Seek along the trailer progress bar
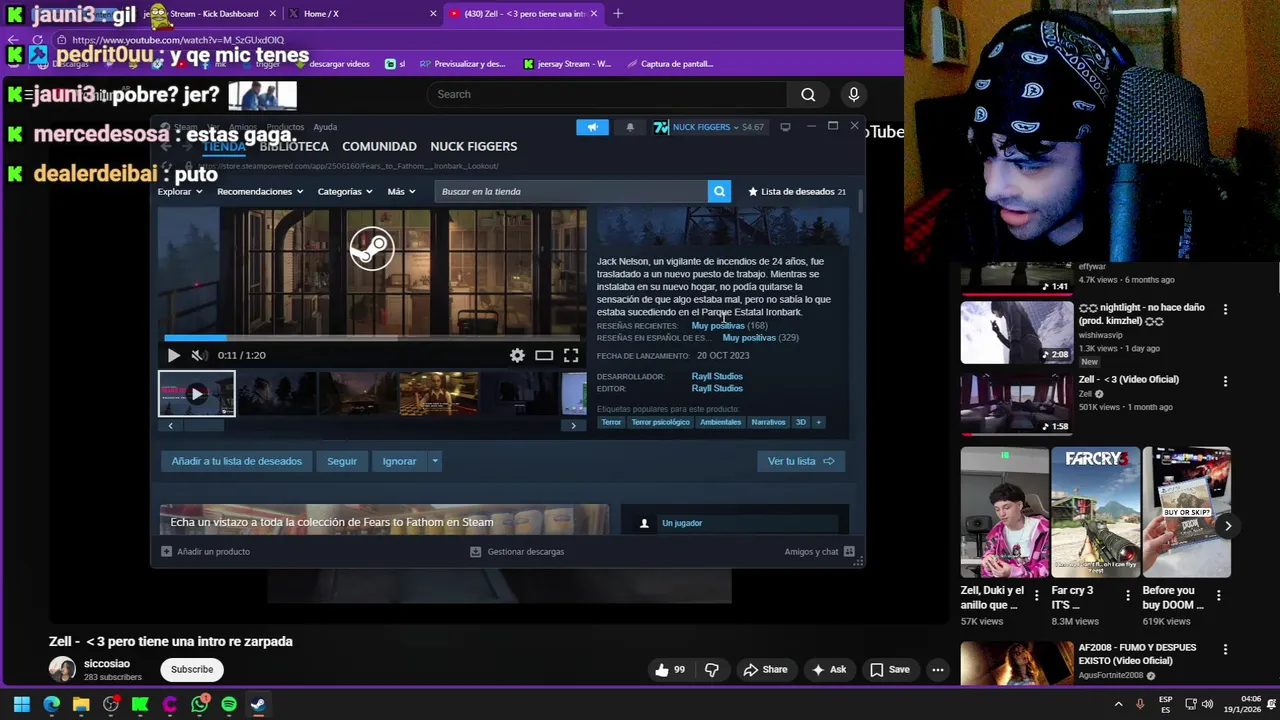 coord(372,338)
